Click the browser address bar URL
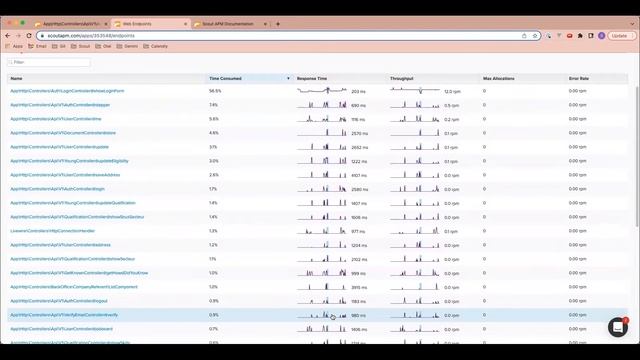The width and height of the screenshot is (640, 360). pyautogui.click(x=91, y=36)
